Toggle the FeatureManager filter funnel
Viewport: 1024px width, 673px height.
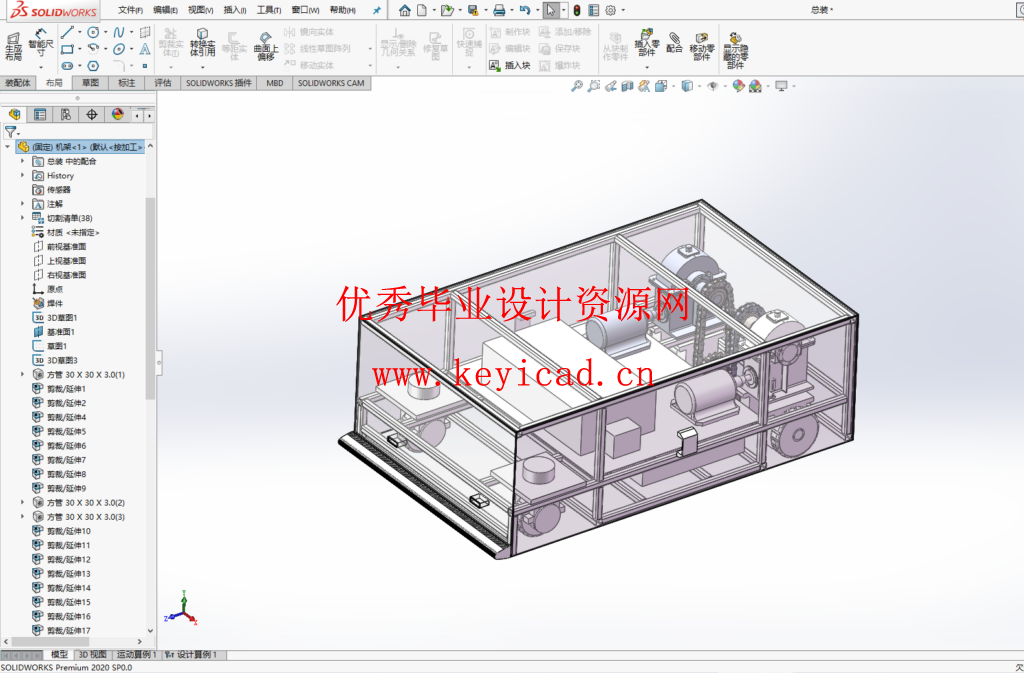click(11, 131)
